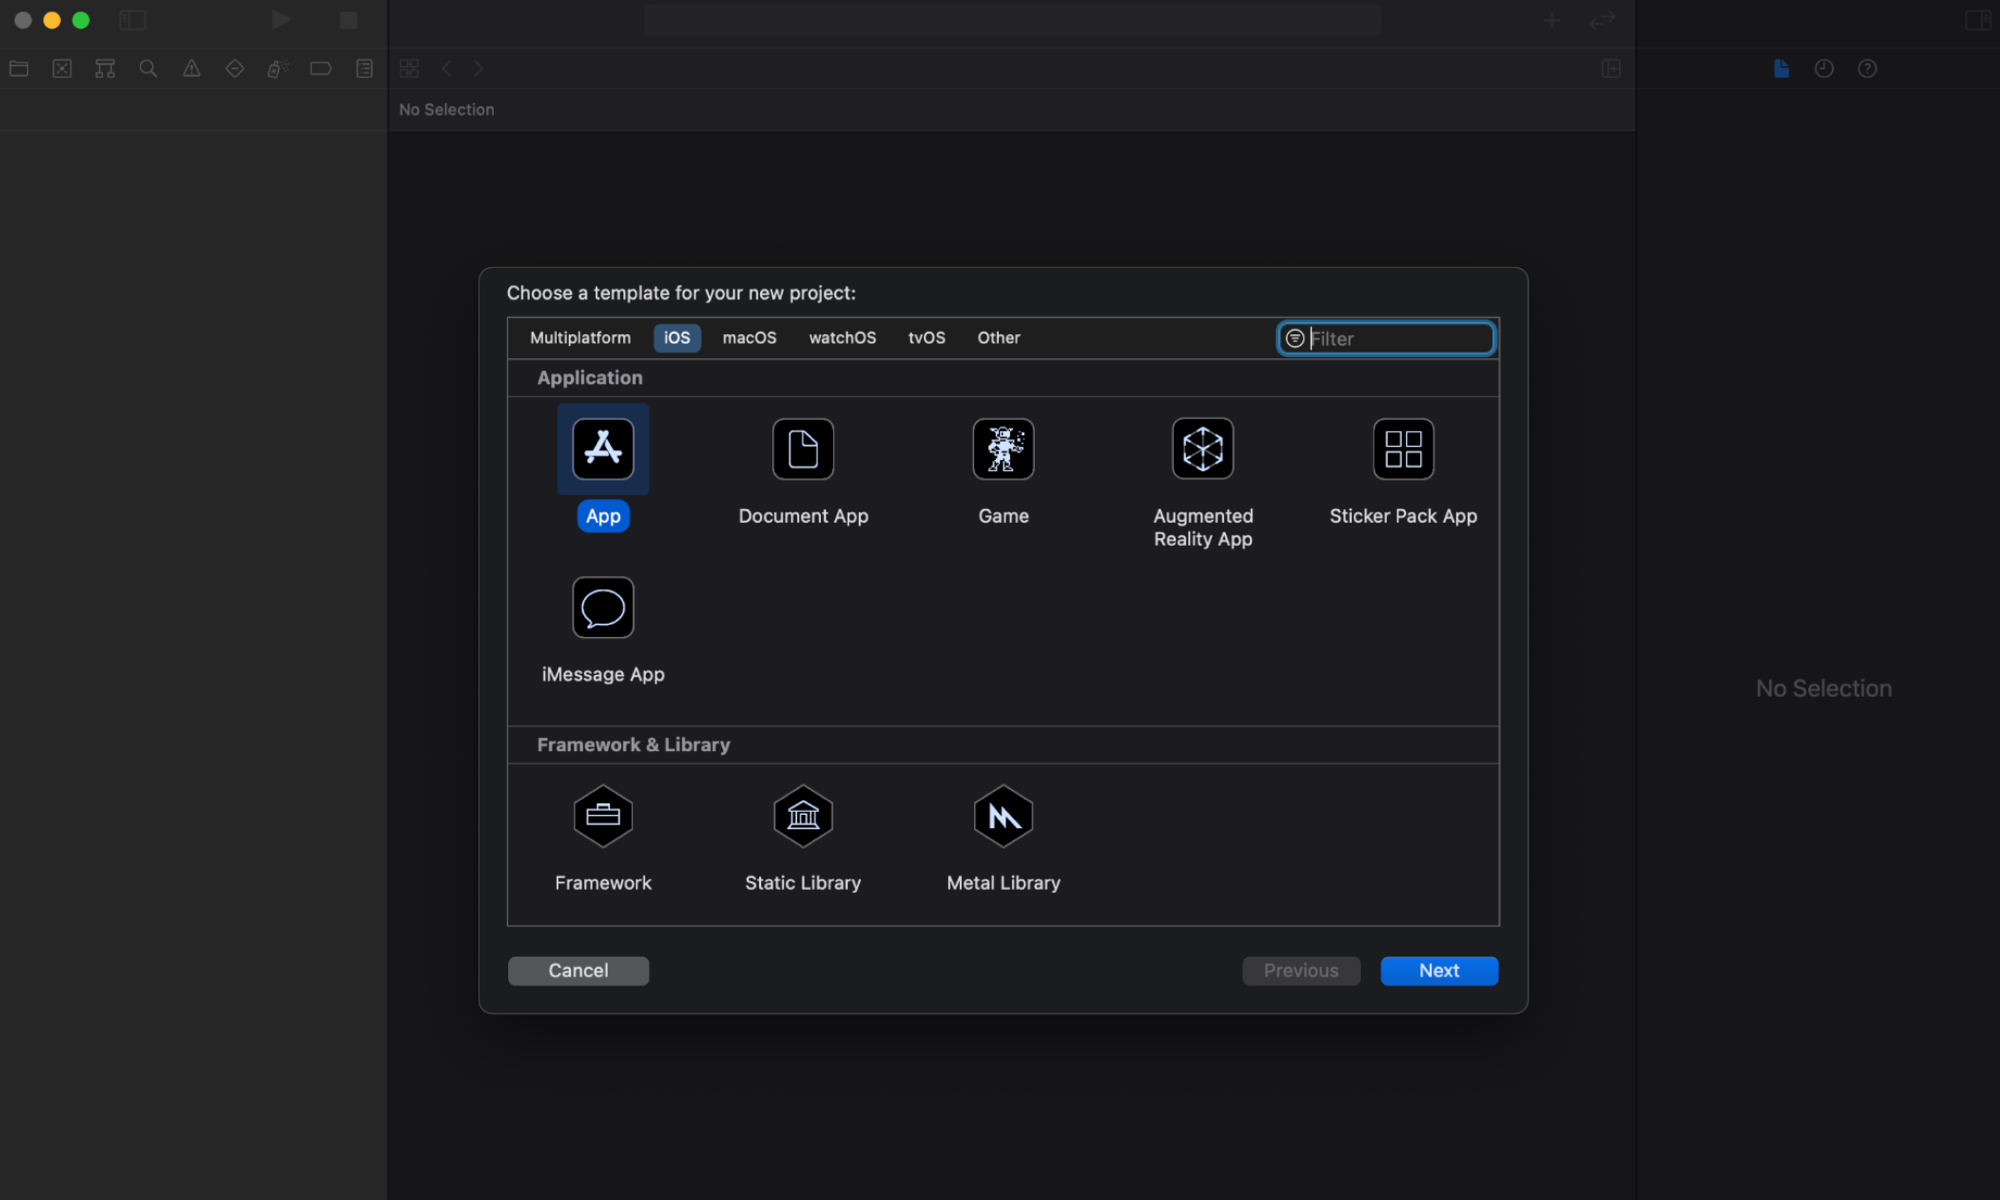Stop the running task
Viewport: 2000px width, 1200px height.
tap(348, 20)
